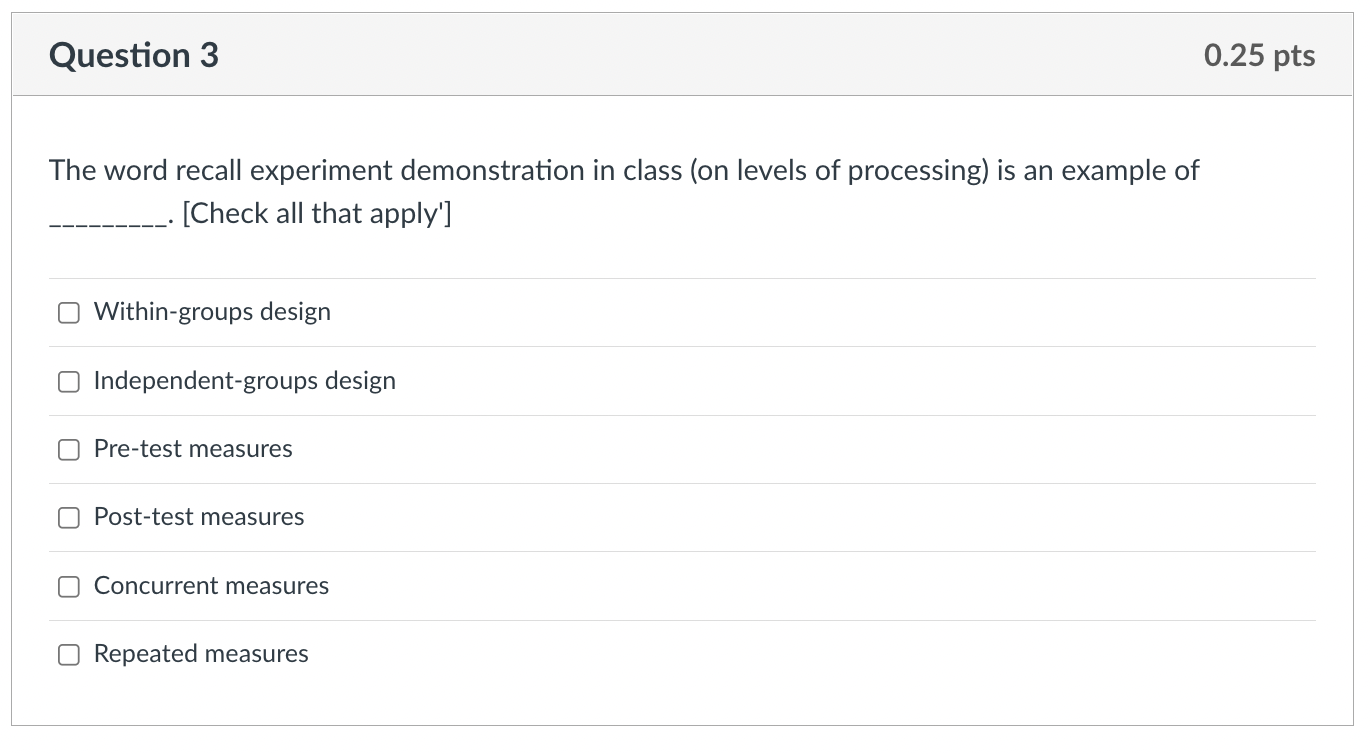Click the 'Question 3' heading
Viewport: 1370px width, 754px height.
point(134,55)
